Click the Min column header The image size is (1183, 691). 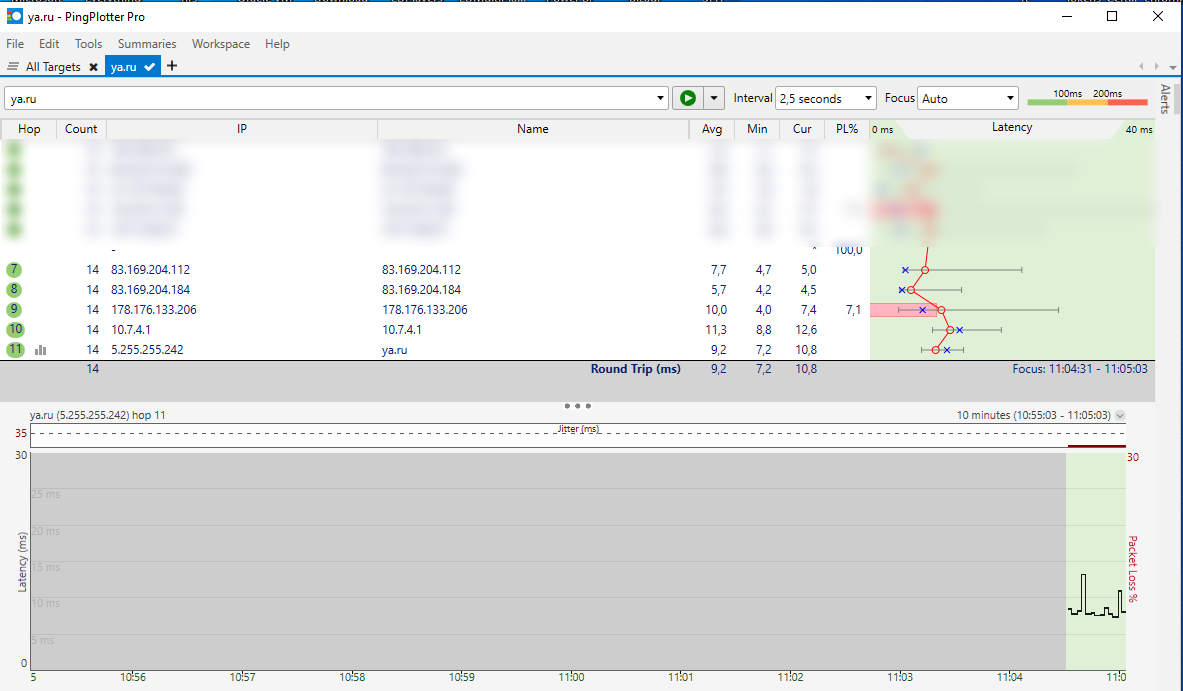point(757,129)
